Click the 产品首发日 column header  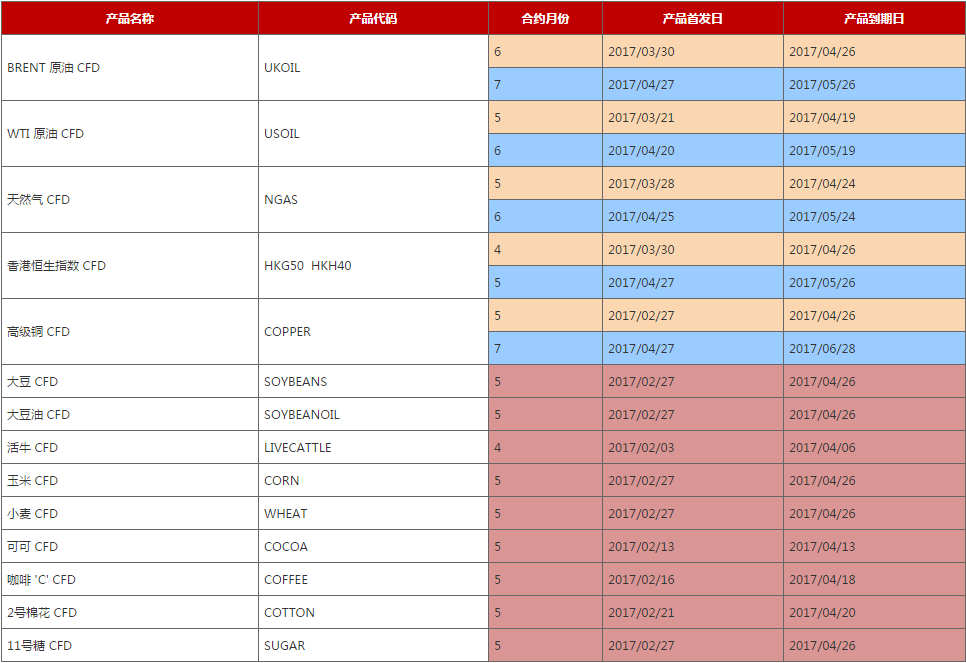pyautogui.click(x=692, y=18)
